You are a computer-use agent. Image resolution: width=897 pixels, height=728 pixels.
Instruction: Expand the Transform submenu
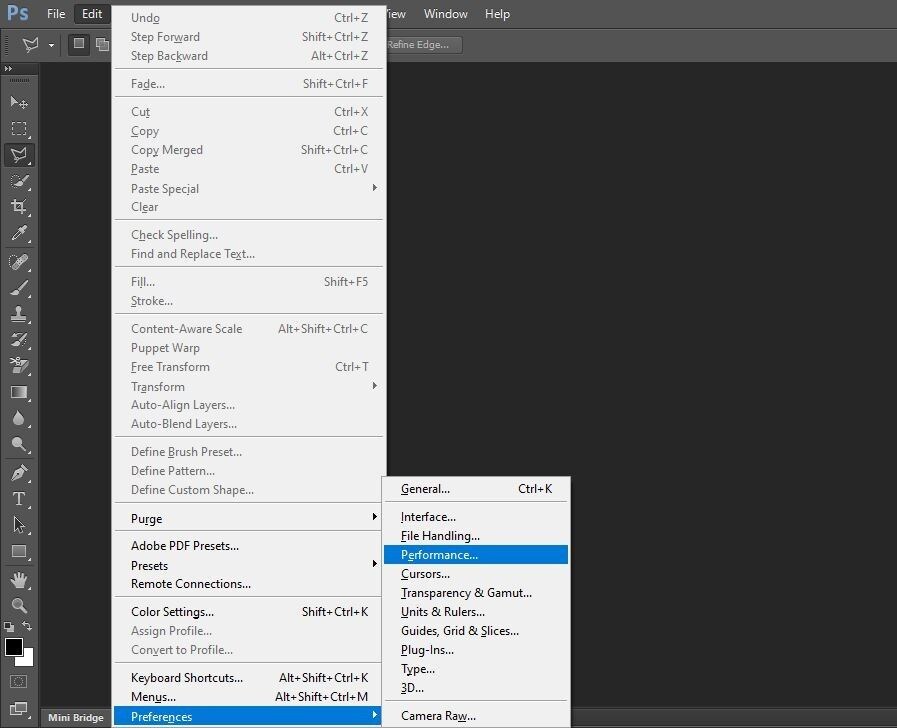tap(248, 386)
